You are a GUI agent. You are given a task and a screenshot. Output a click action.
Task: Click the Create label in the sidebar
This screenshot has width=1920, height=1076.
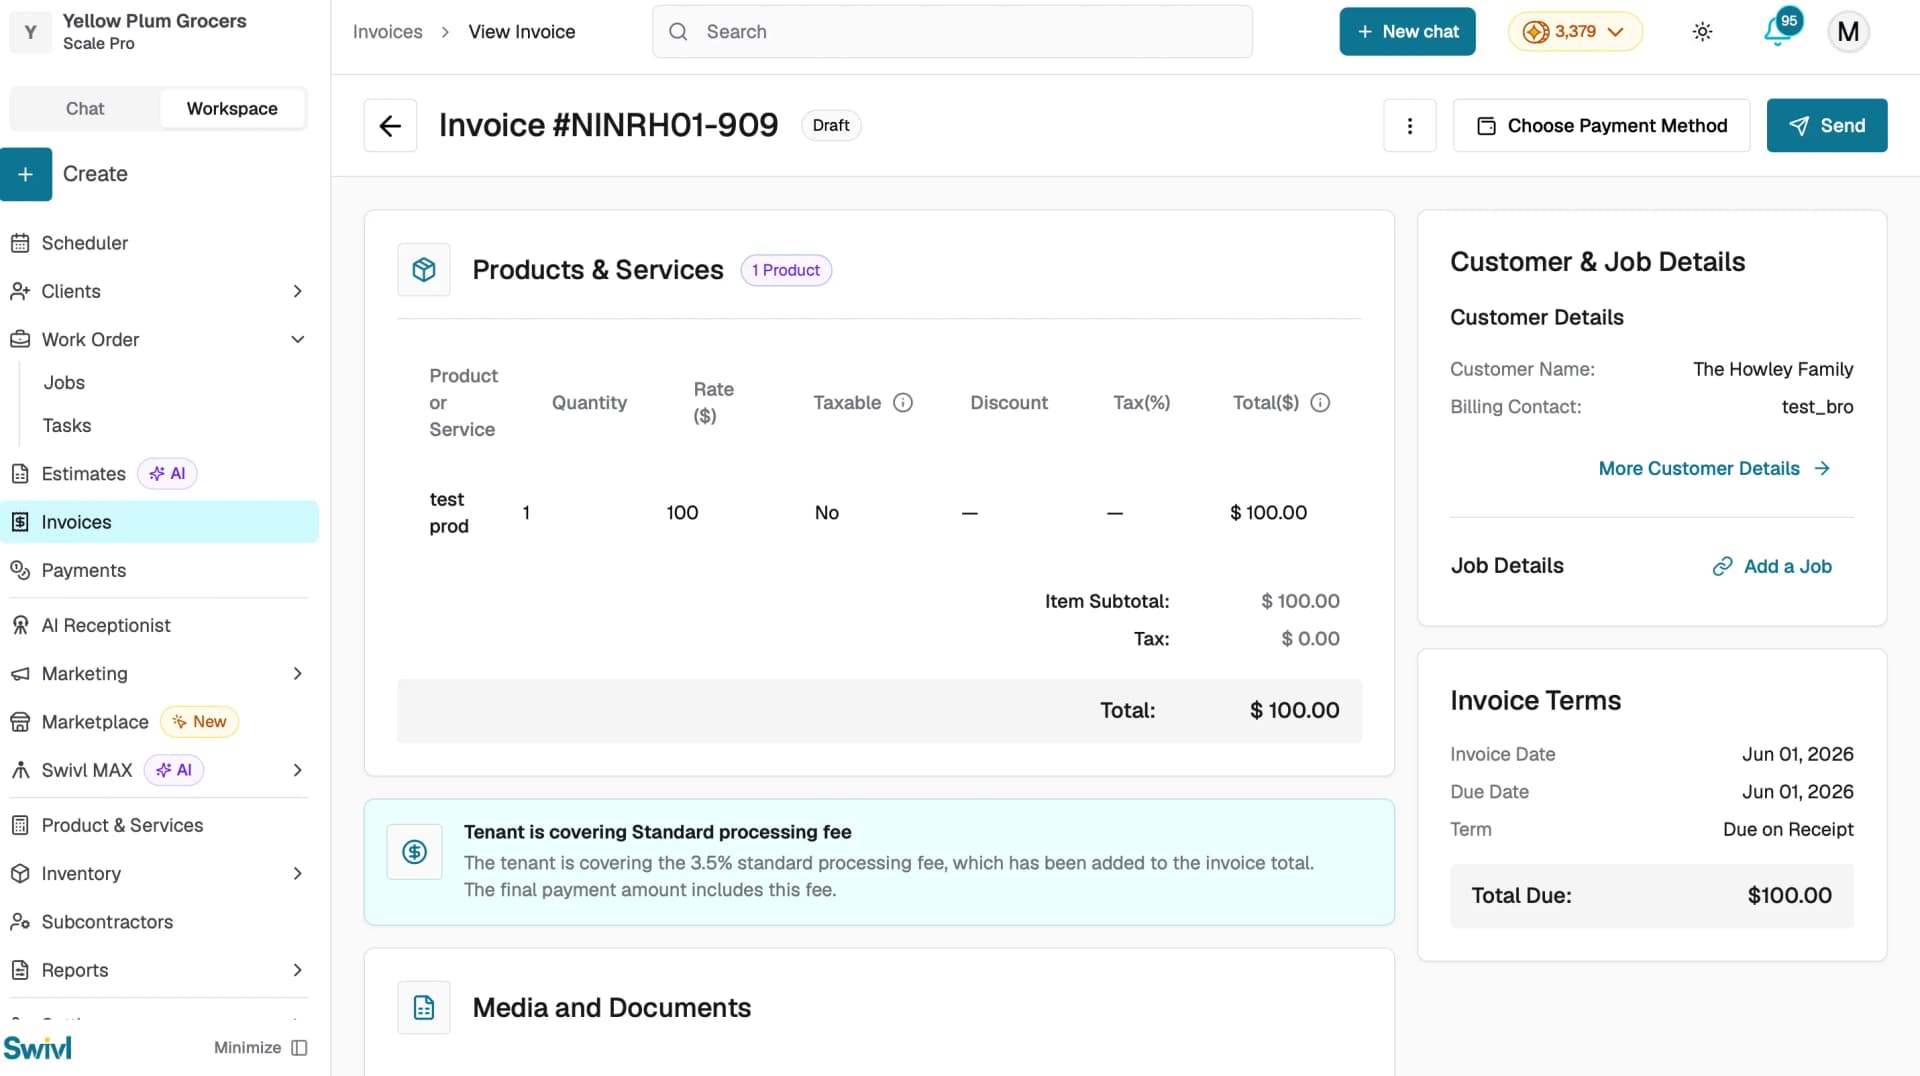click(95, 174)
